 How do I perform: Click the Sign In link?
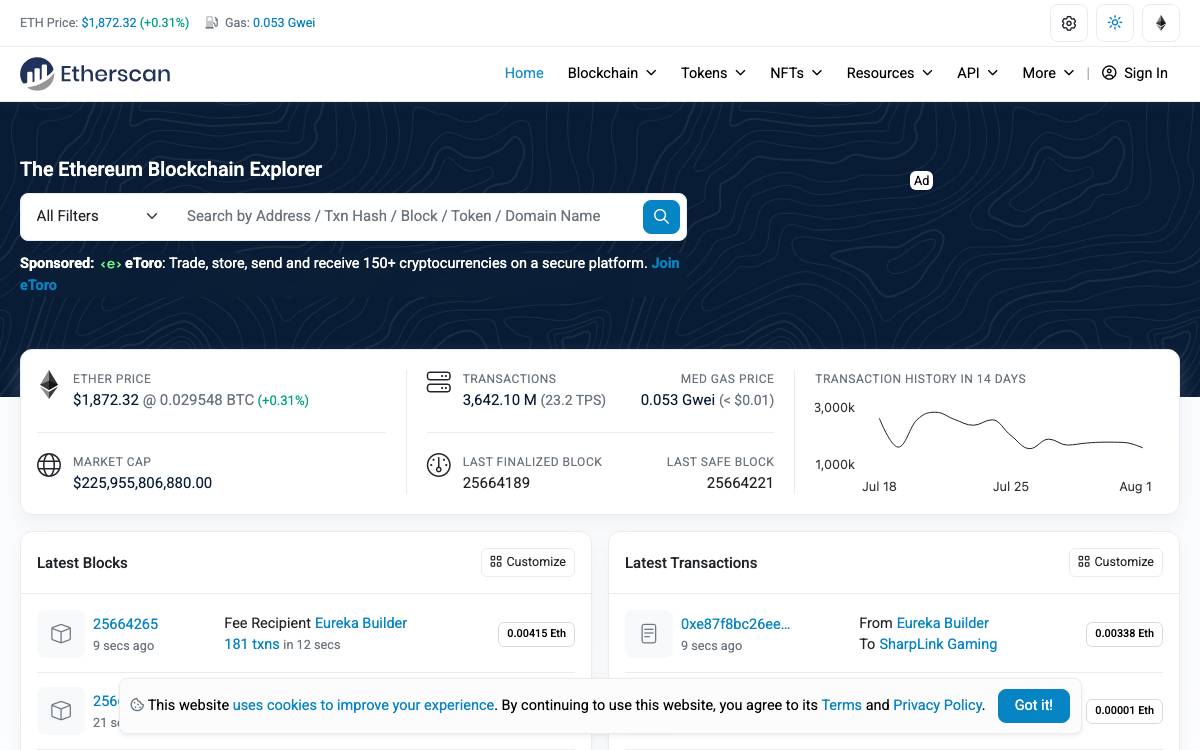coord(1134,73)
